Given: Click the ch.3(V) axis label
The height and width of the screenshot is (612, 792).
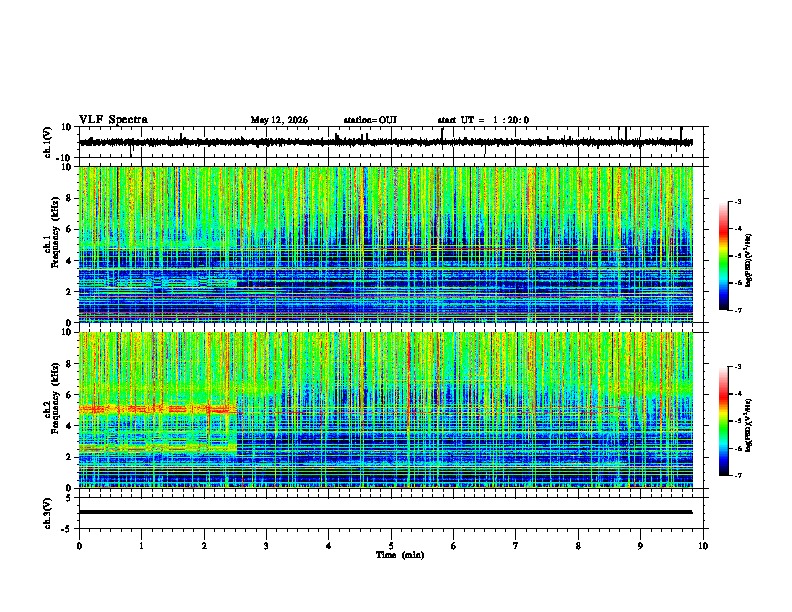Looking at the screenshot, I should click(x=48, y=514).
